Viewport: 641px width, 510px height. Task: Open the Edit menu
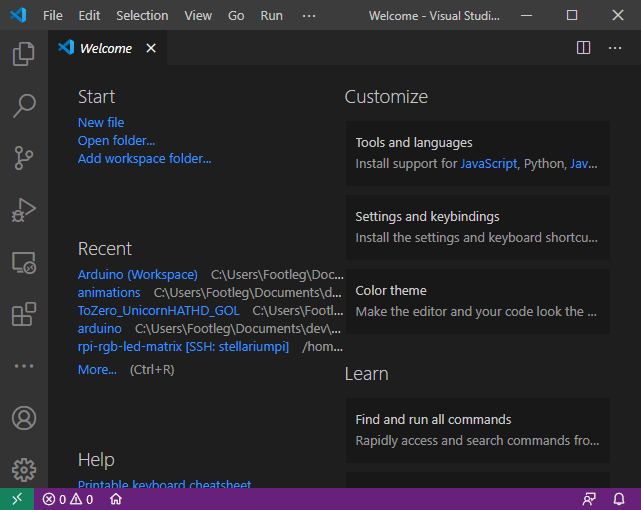(x=89, y=16)
